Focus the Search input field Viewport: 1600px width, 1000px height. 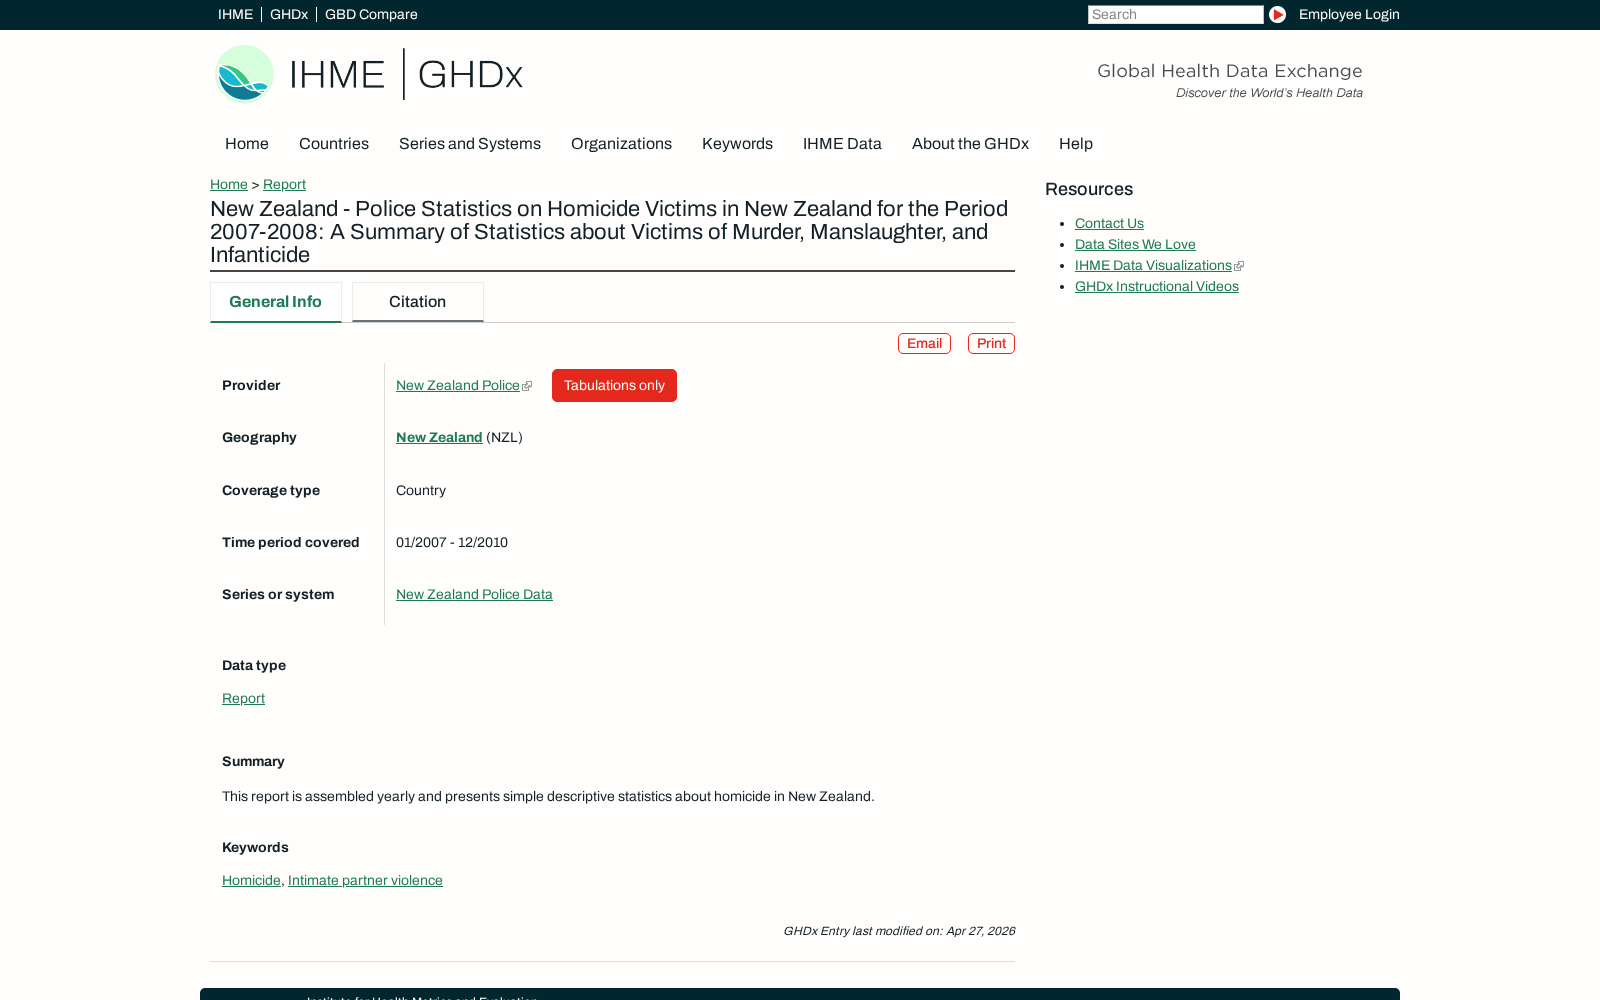pyautogui.click(x=1175, y=14)
